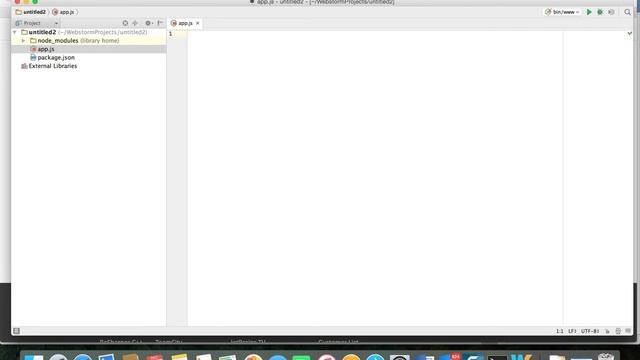Open Terminal from the Dock
The width and height of the screenshot is (640, 360).
(x=497, y=357)
